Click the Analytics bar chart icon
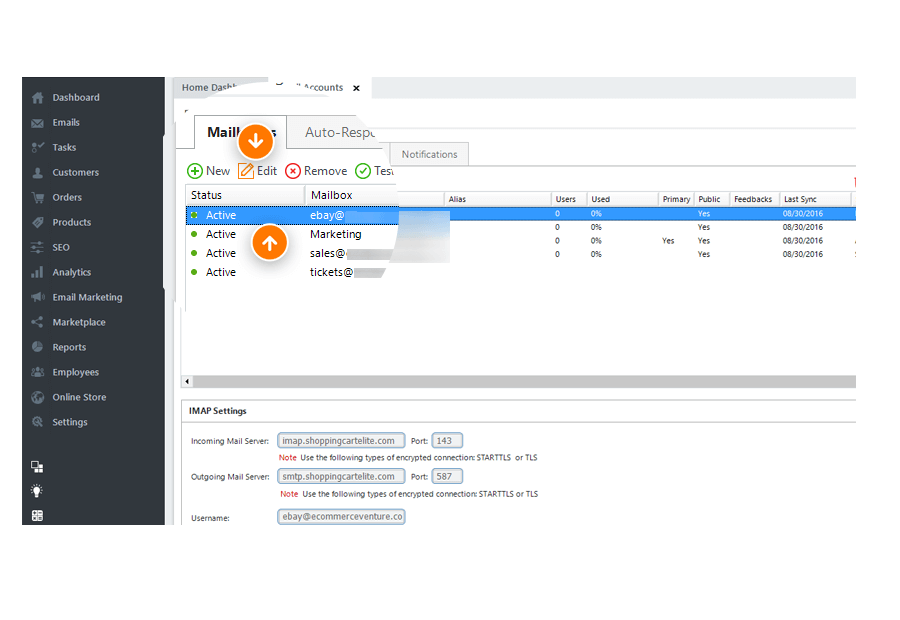The height and width of the screenshot is (620, 900). [37, 272]
